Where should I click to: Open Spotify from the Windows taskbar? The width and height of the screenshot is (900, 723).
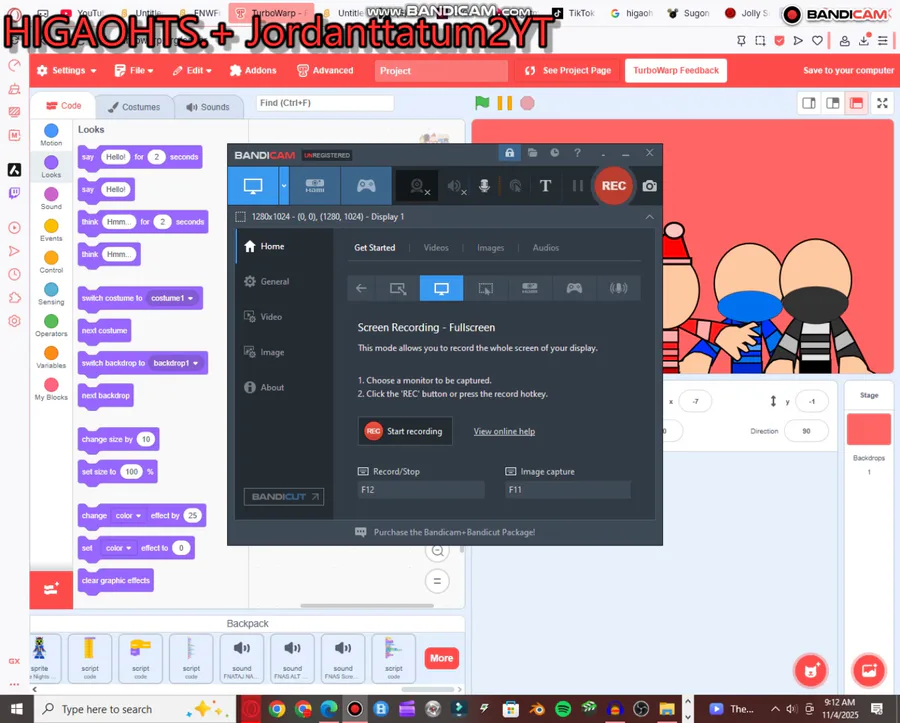(564, 709)
